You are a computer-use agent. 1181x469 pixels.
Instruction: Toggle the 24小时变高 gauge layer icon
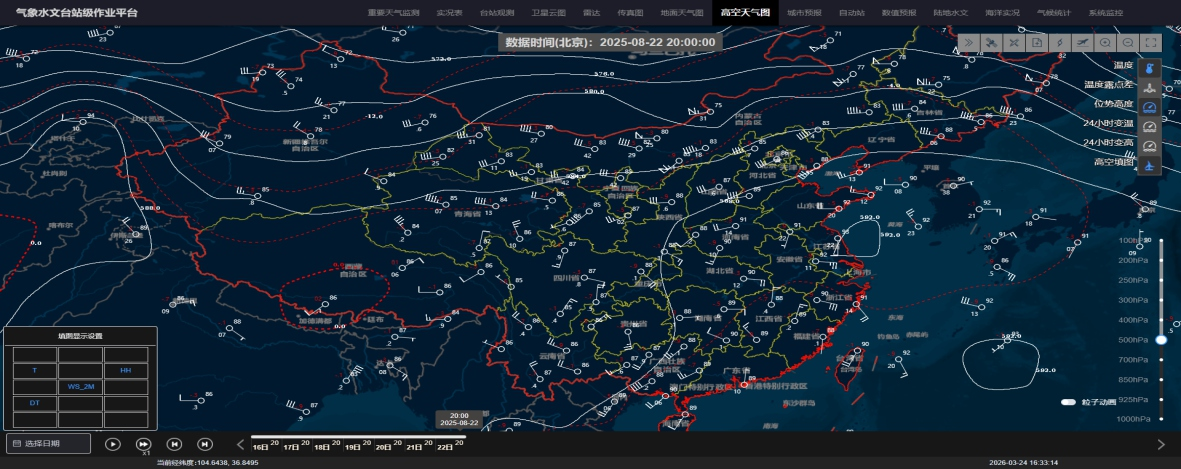(1149, 147)
